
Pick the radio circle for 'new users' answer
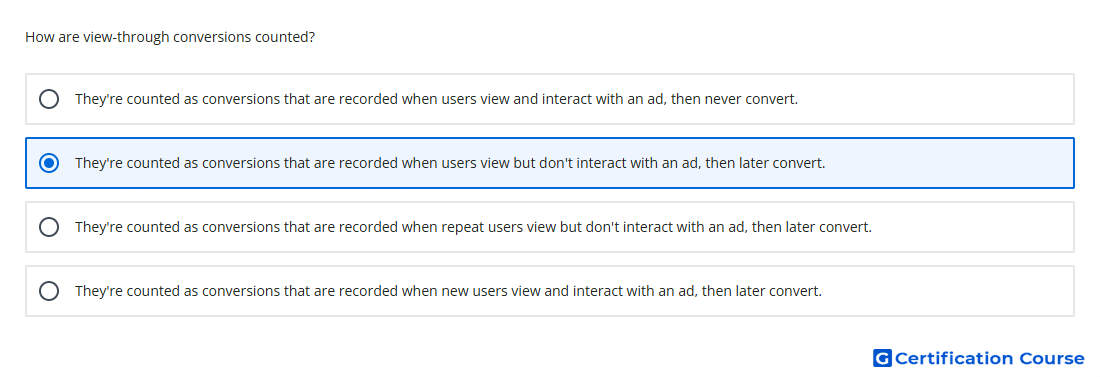coord(49,291)
